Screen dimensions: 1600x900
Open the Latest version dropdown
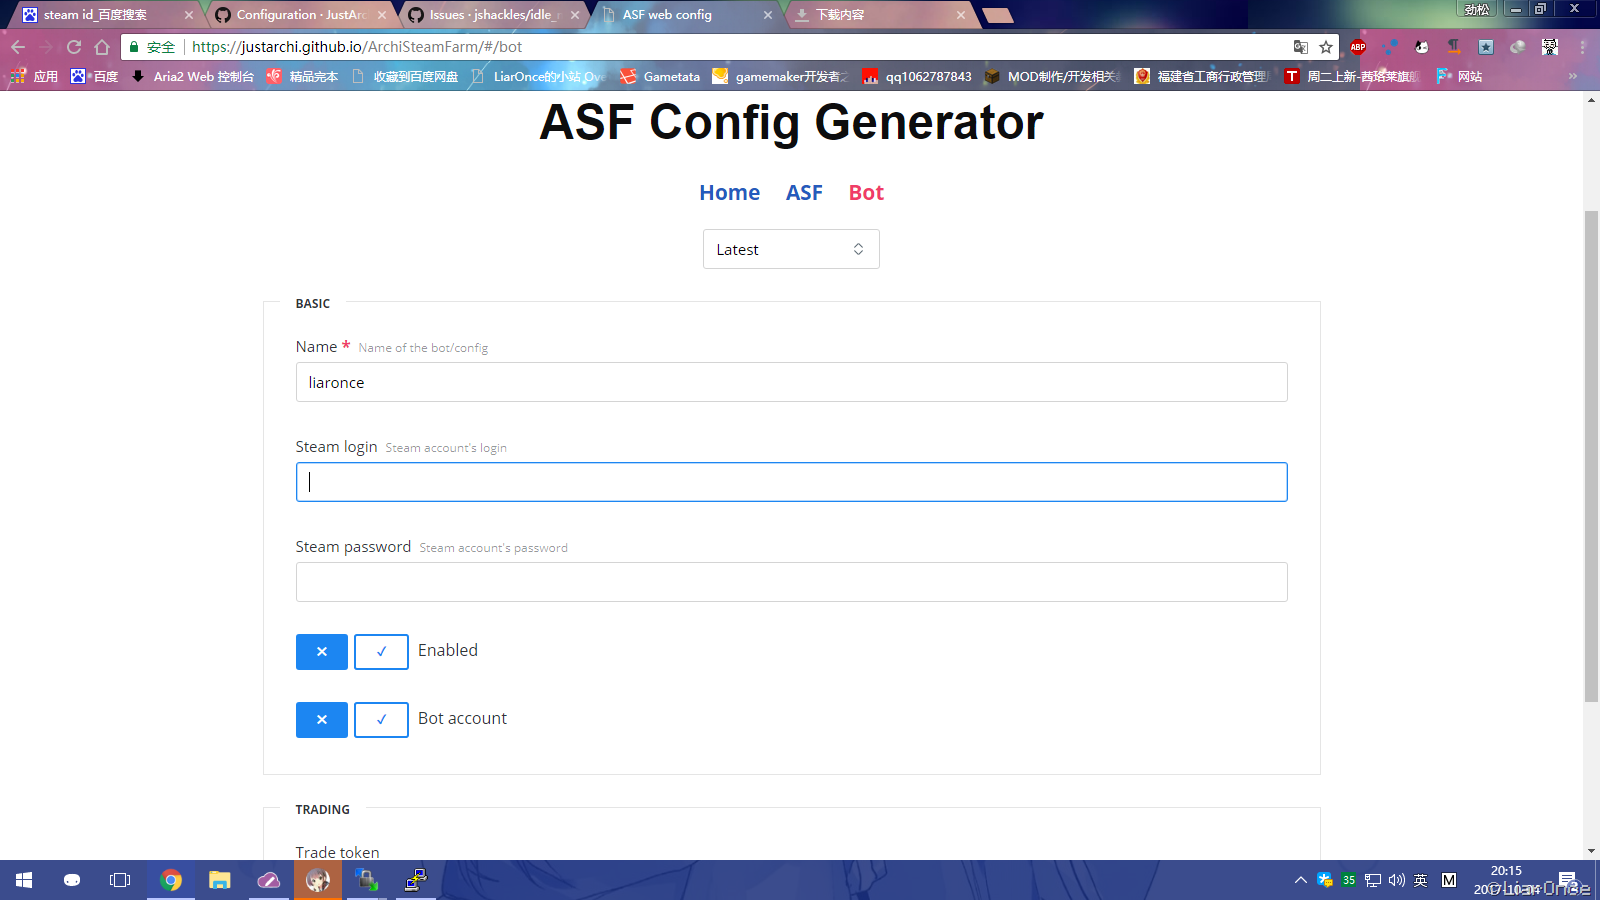pos(791,249)
